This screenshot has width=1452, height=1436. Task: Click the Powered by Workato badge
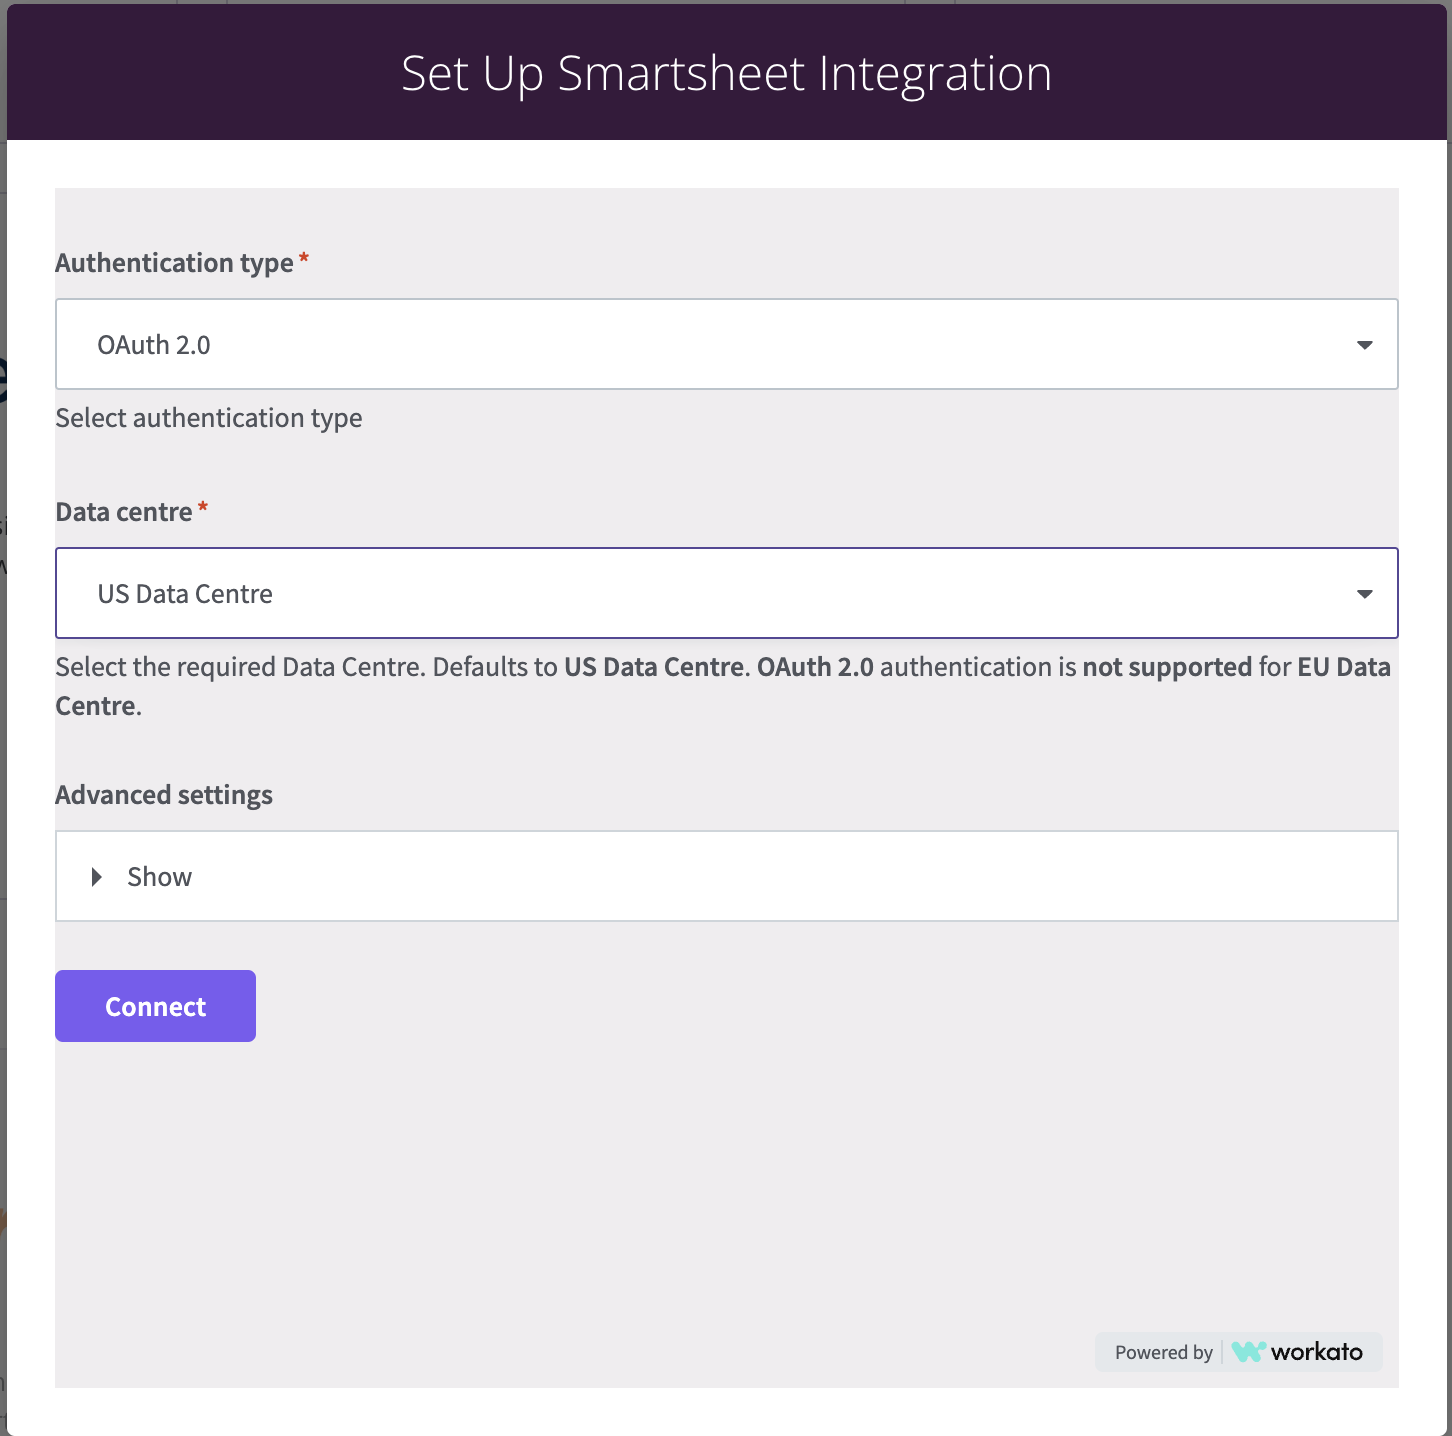coord(1238,1352)
